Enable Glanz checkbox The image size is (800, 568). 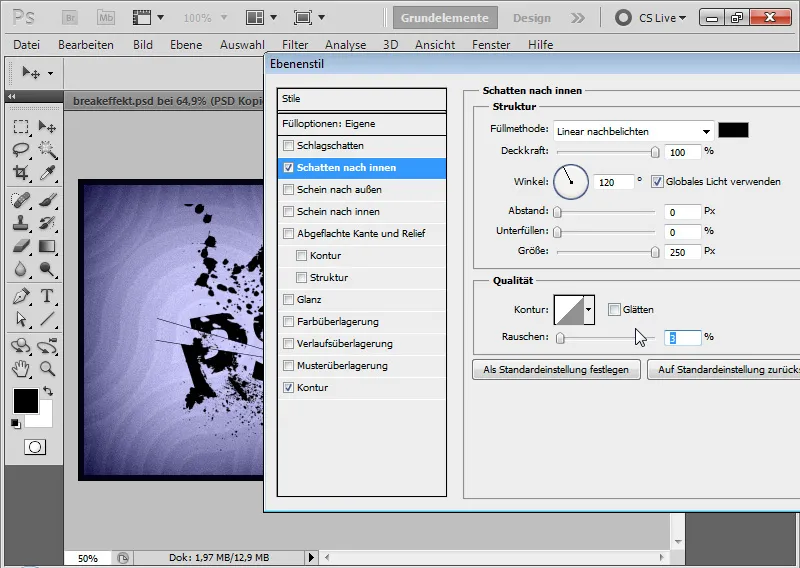coord(289,300)
